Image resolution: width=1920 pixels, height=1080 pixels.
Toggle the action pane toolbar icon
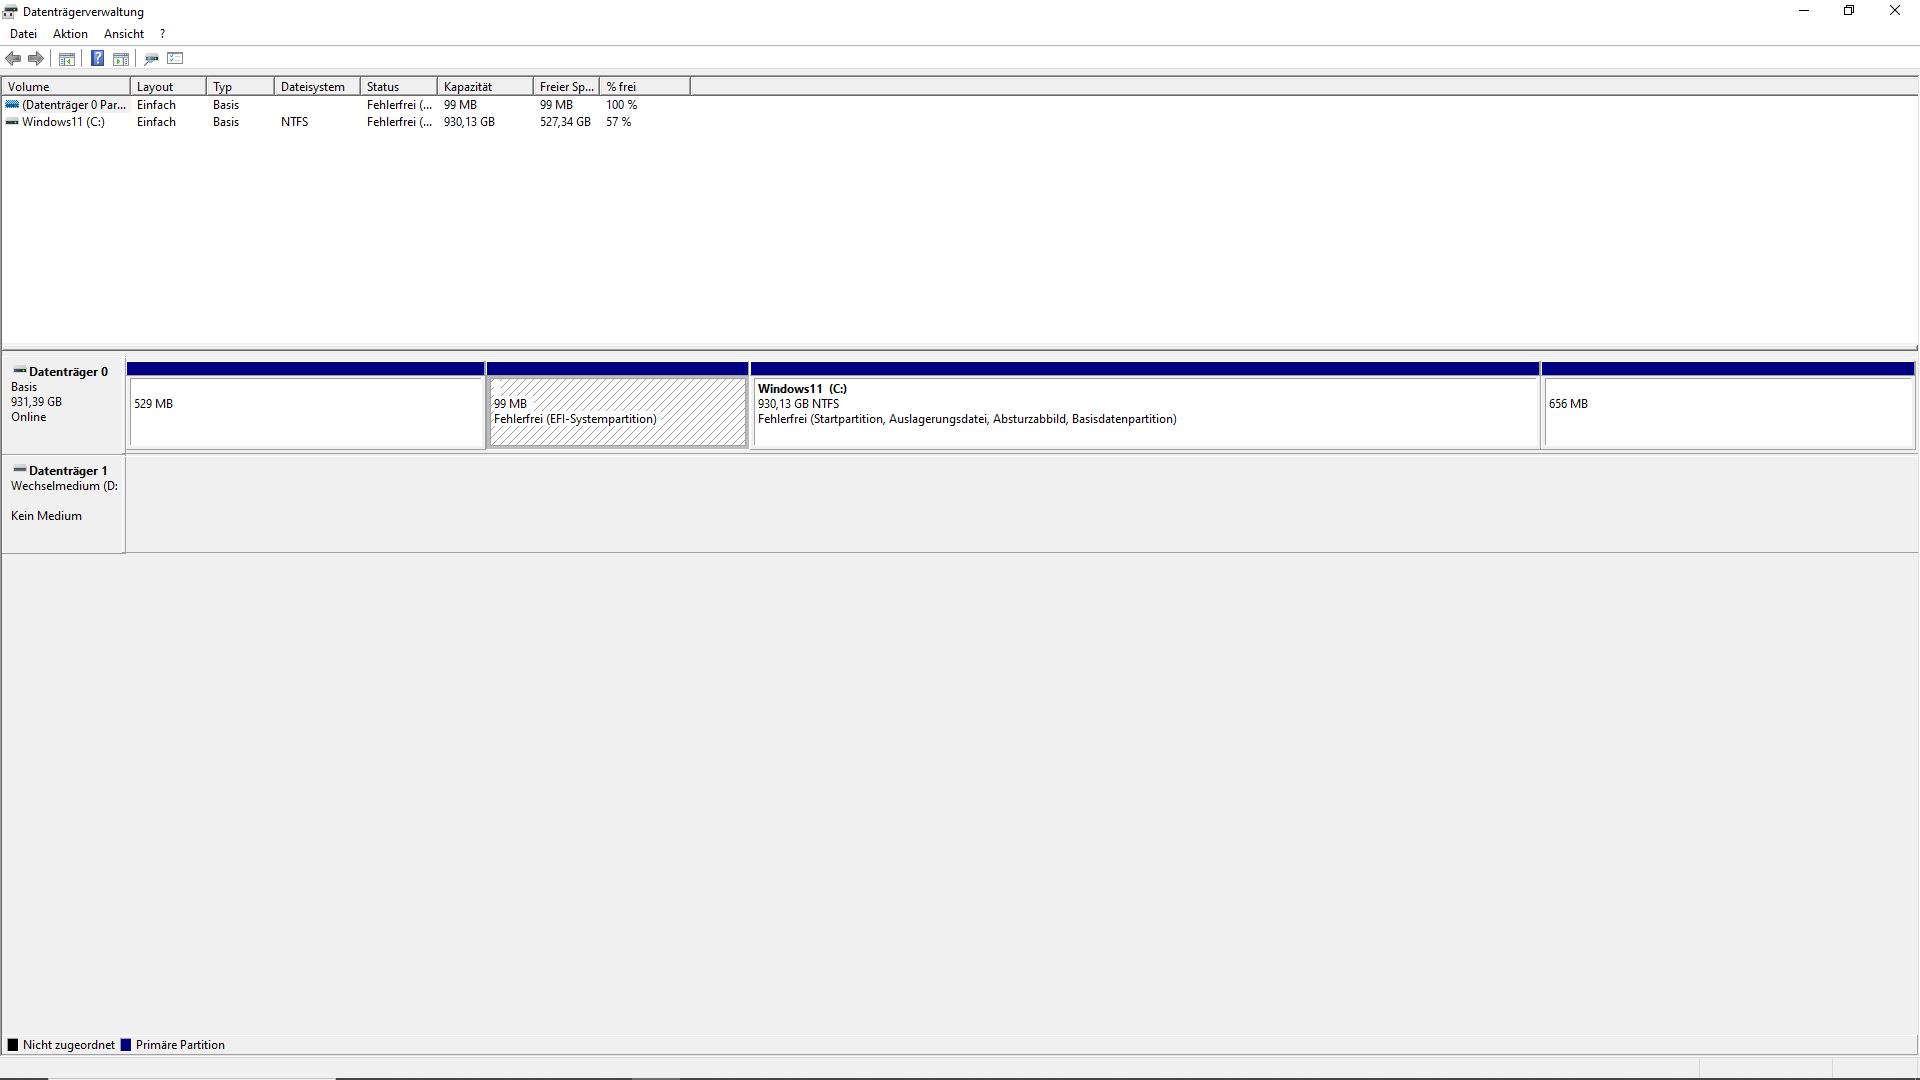click(x=121, y=59)
